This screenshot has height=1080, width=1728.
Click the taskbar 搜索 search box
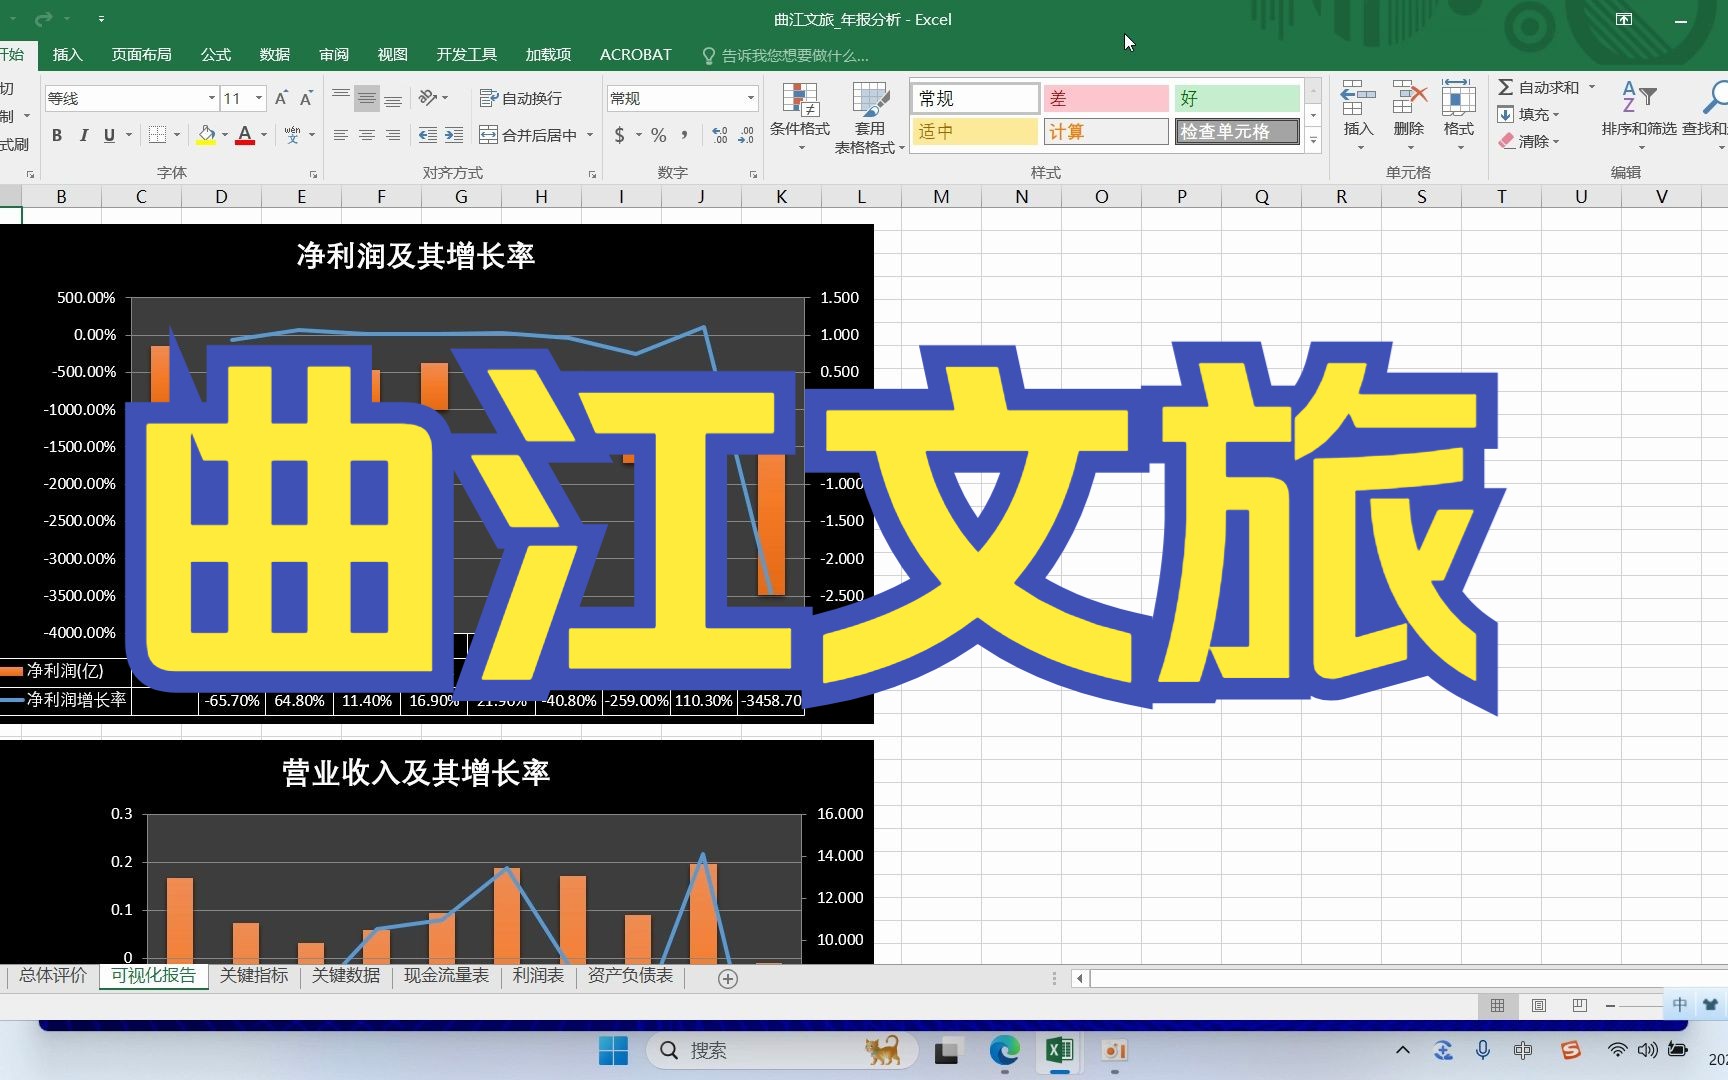780,1051
